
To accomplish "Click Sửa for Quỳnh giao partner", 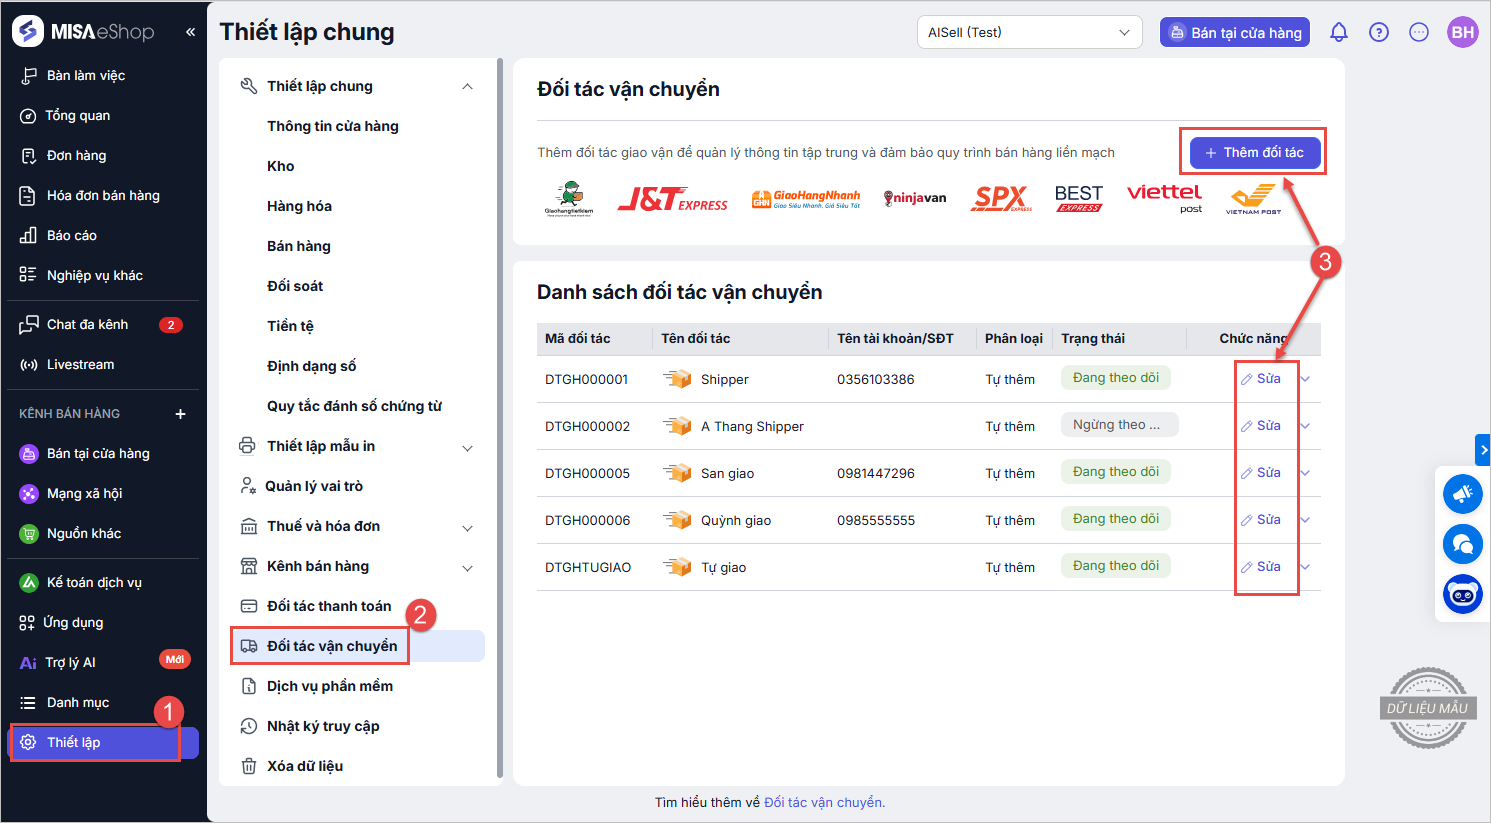I will click(1262, 520).
